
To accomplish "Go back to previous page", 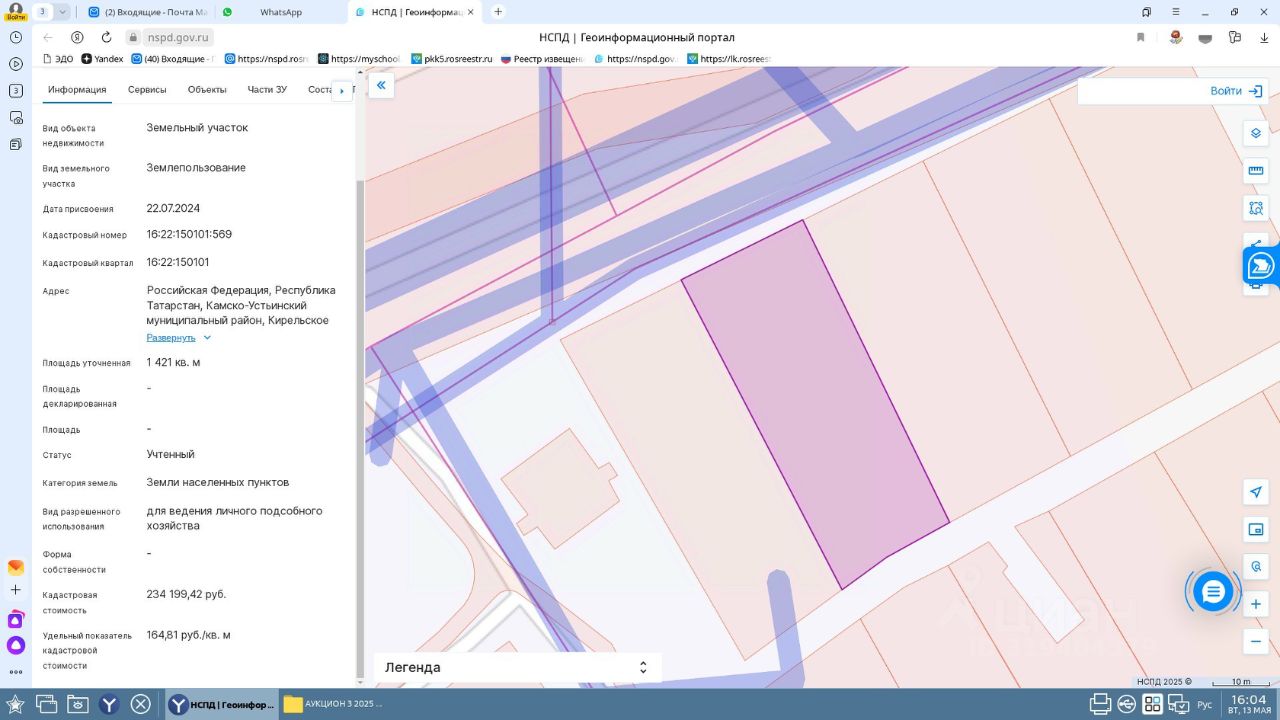I will [x=47, y=37].
